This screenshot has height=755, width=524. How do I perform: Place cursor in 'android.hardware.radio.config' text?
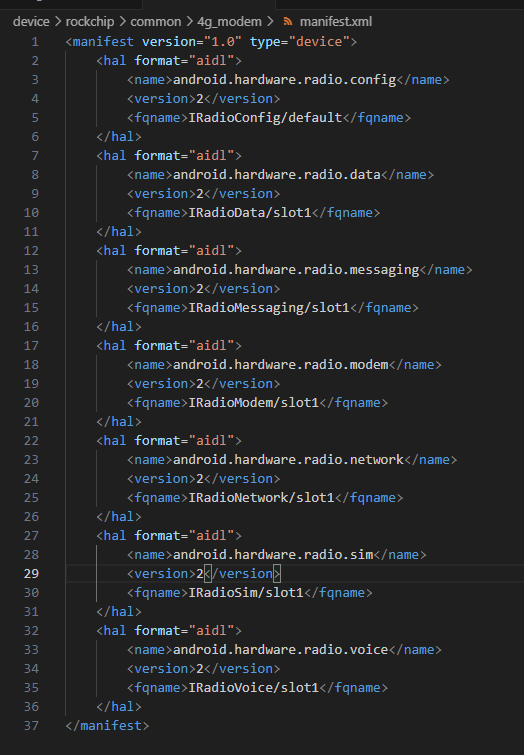284,80
